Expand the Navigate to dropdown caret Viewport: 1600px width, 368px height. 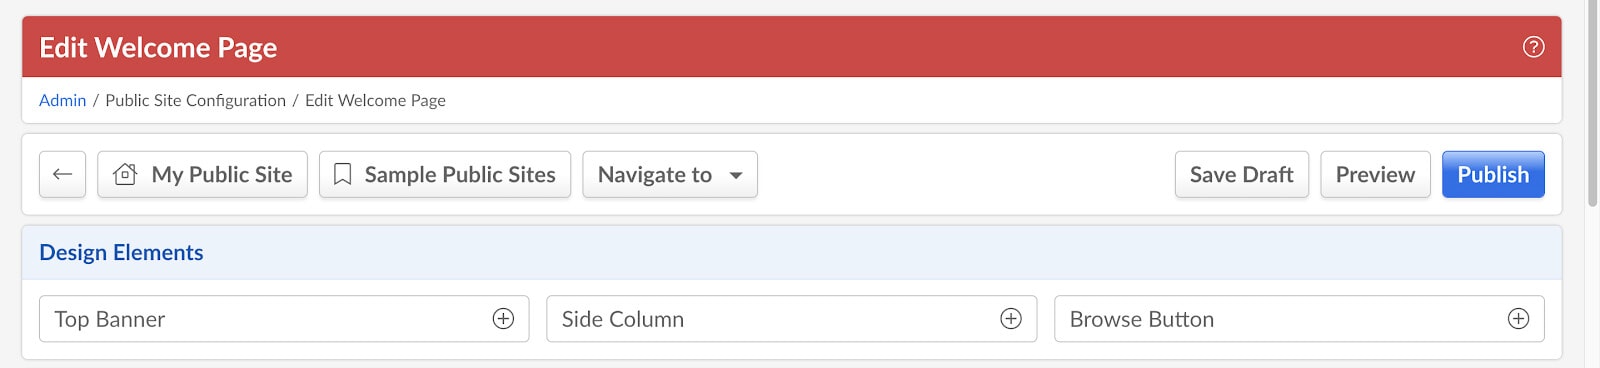coord(736,175)
